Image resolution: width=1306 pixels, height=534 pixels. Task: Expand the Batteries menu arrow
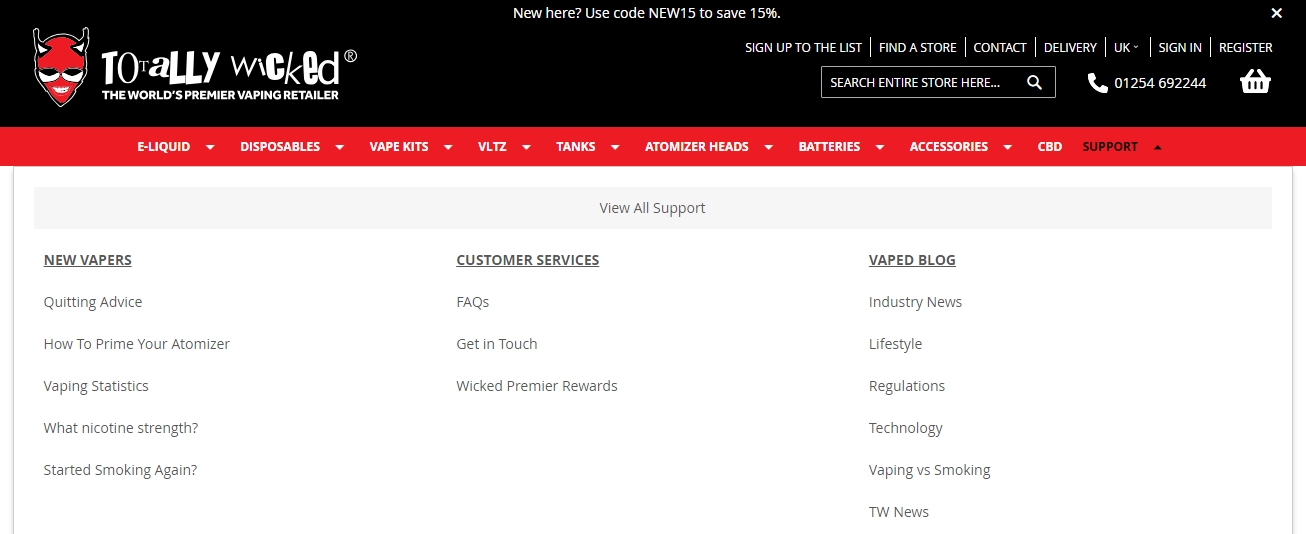[880, 147]
